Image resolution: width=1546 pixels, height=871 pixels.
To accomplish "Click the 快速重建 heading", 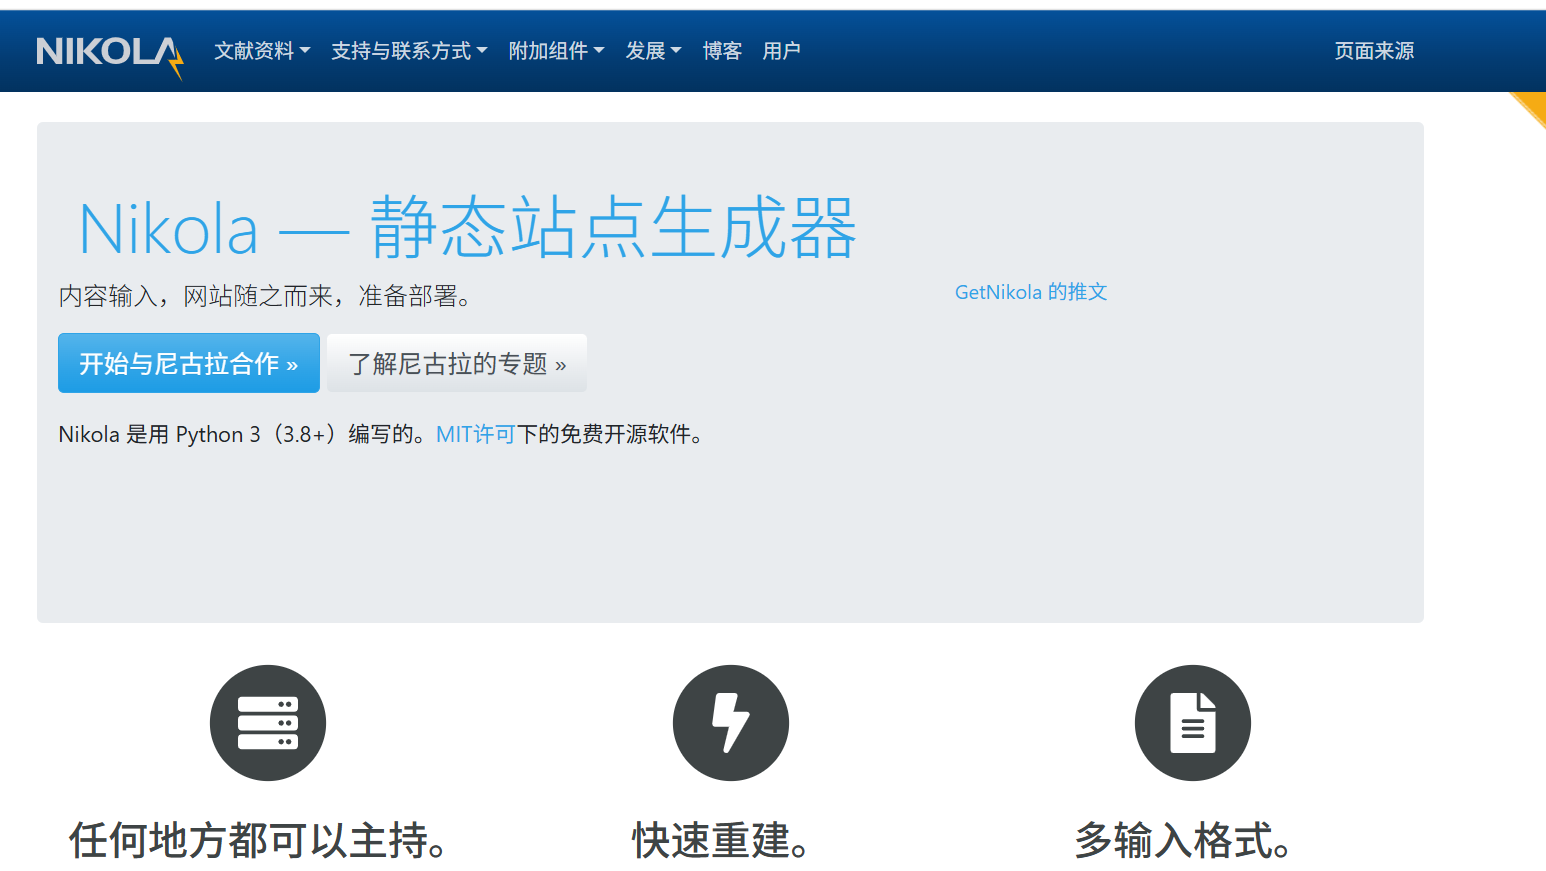I will (x=721, y=840).
